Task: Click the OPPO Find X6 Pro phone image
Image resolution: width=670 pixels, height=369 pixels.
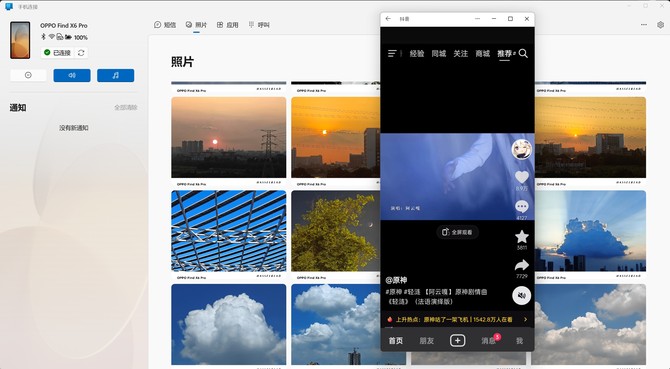Action: pyautogui.click(x=20, y=40)
